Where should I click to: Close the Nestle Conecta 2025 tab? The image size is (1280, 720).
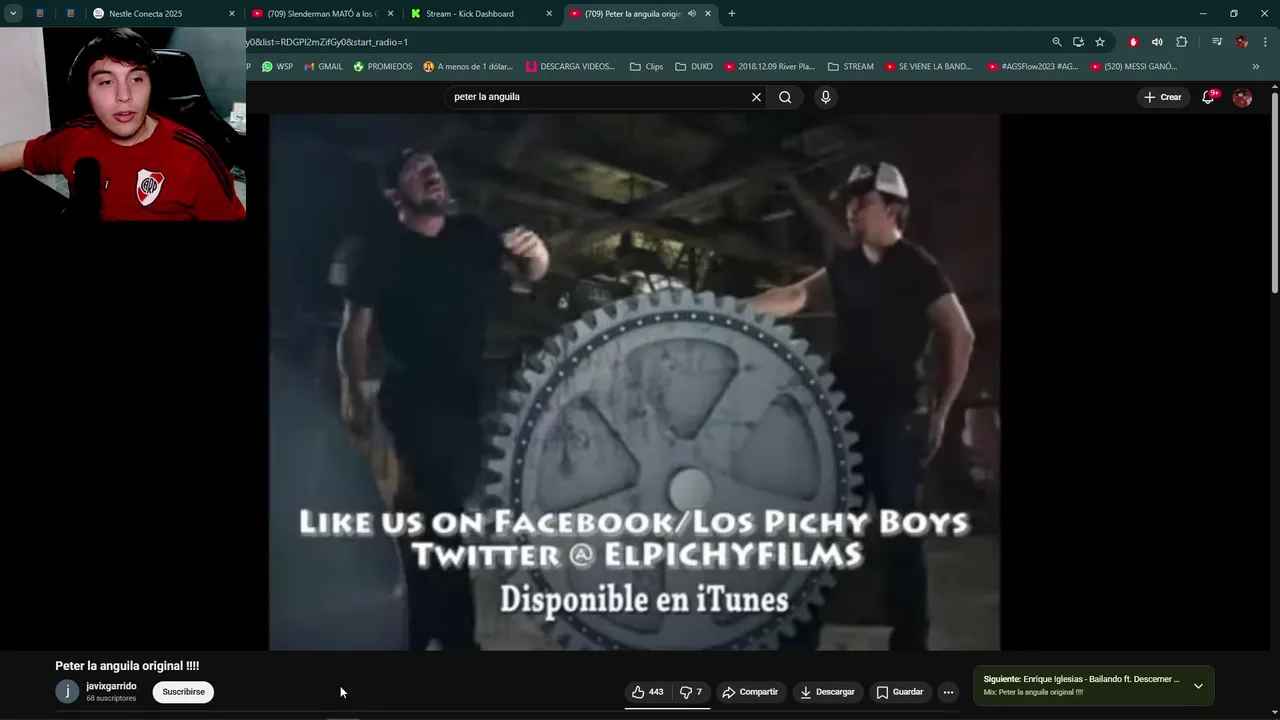[x=232, y=14]
